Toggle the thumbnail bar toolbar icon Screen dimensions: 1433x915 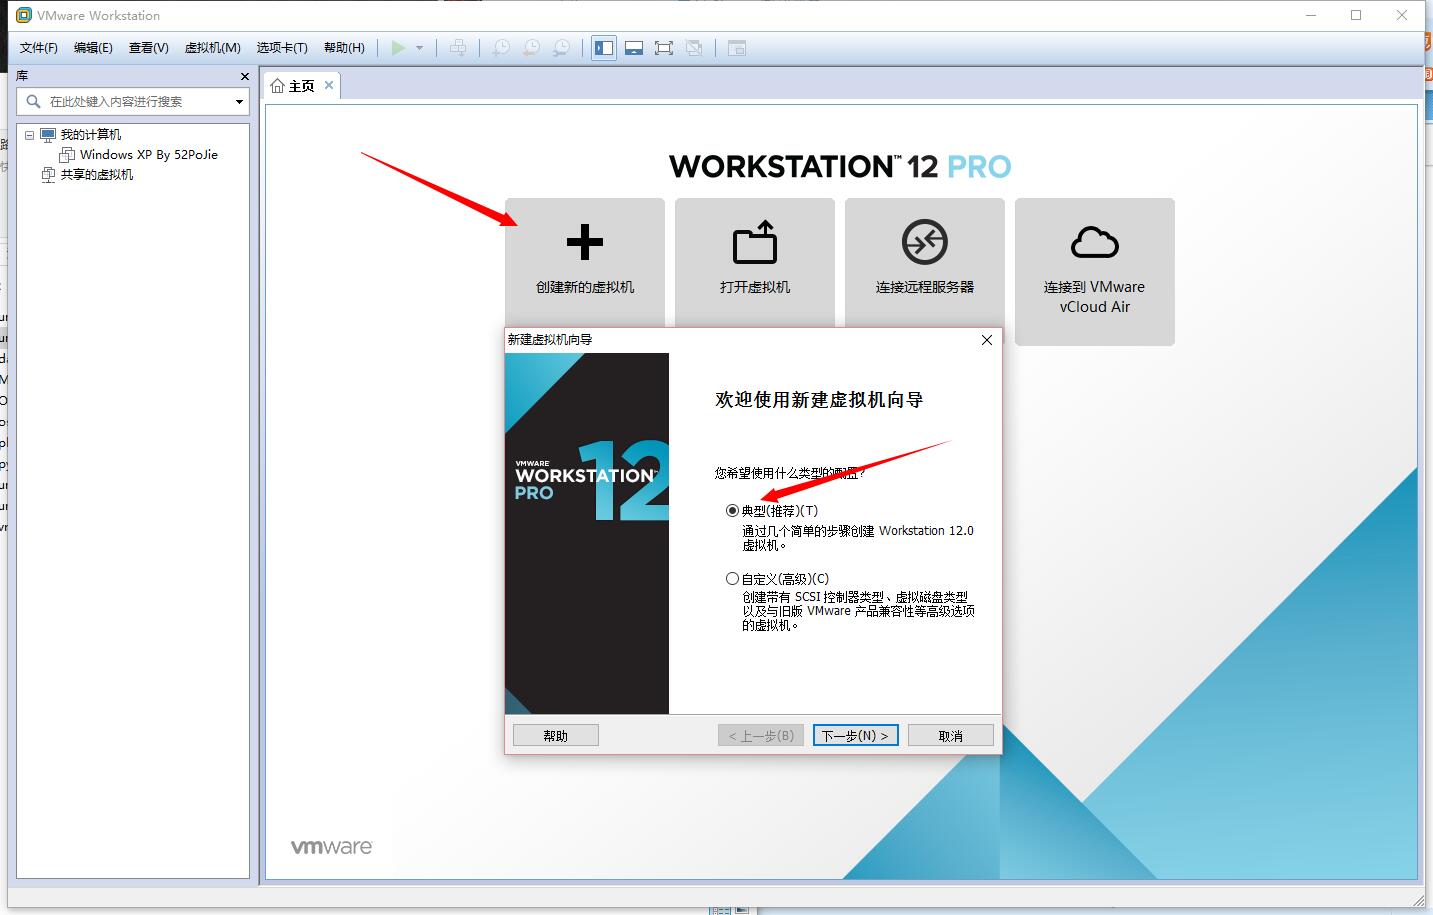click(634, 48)
